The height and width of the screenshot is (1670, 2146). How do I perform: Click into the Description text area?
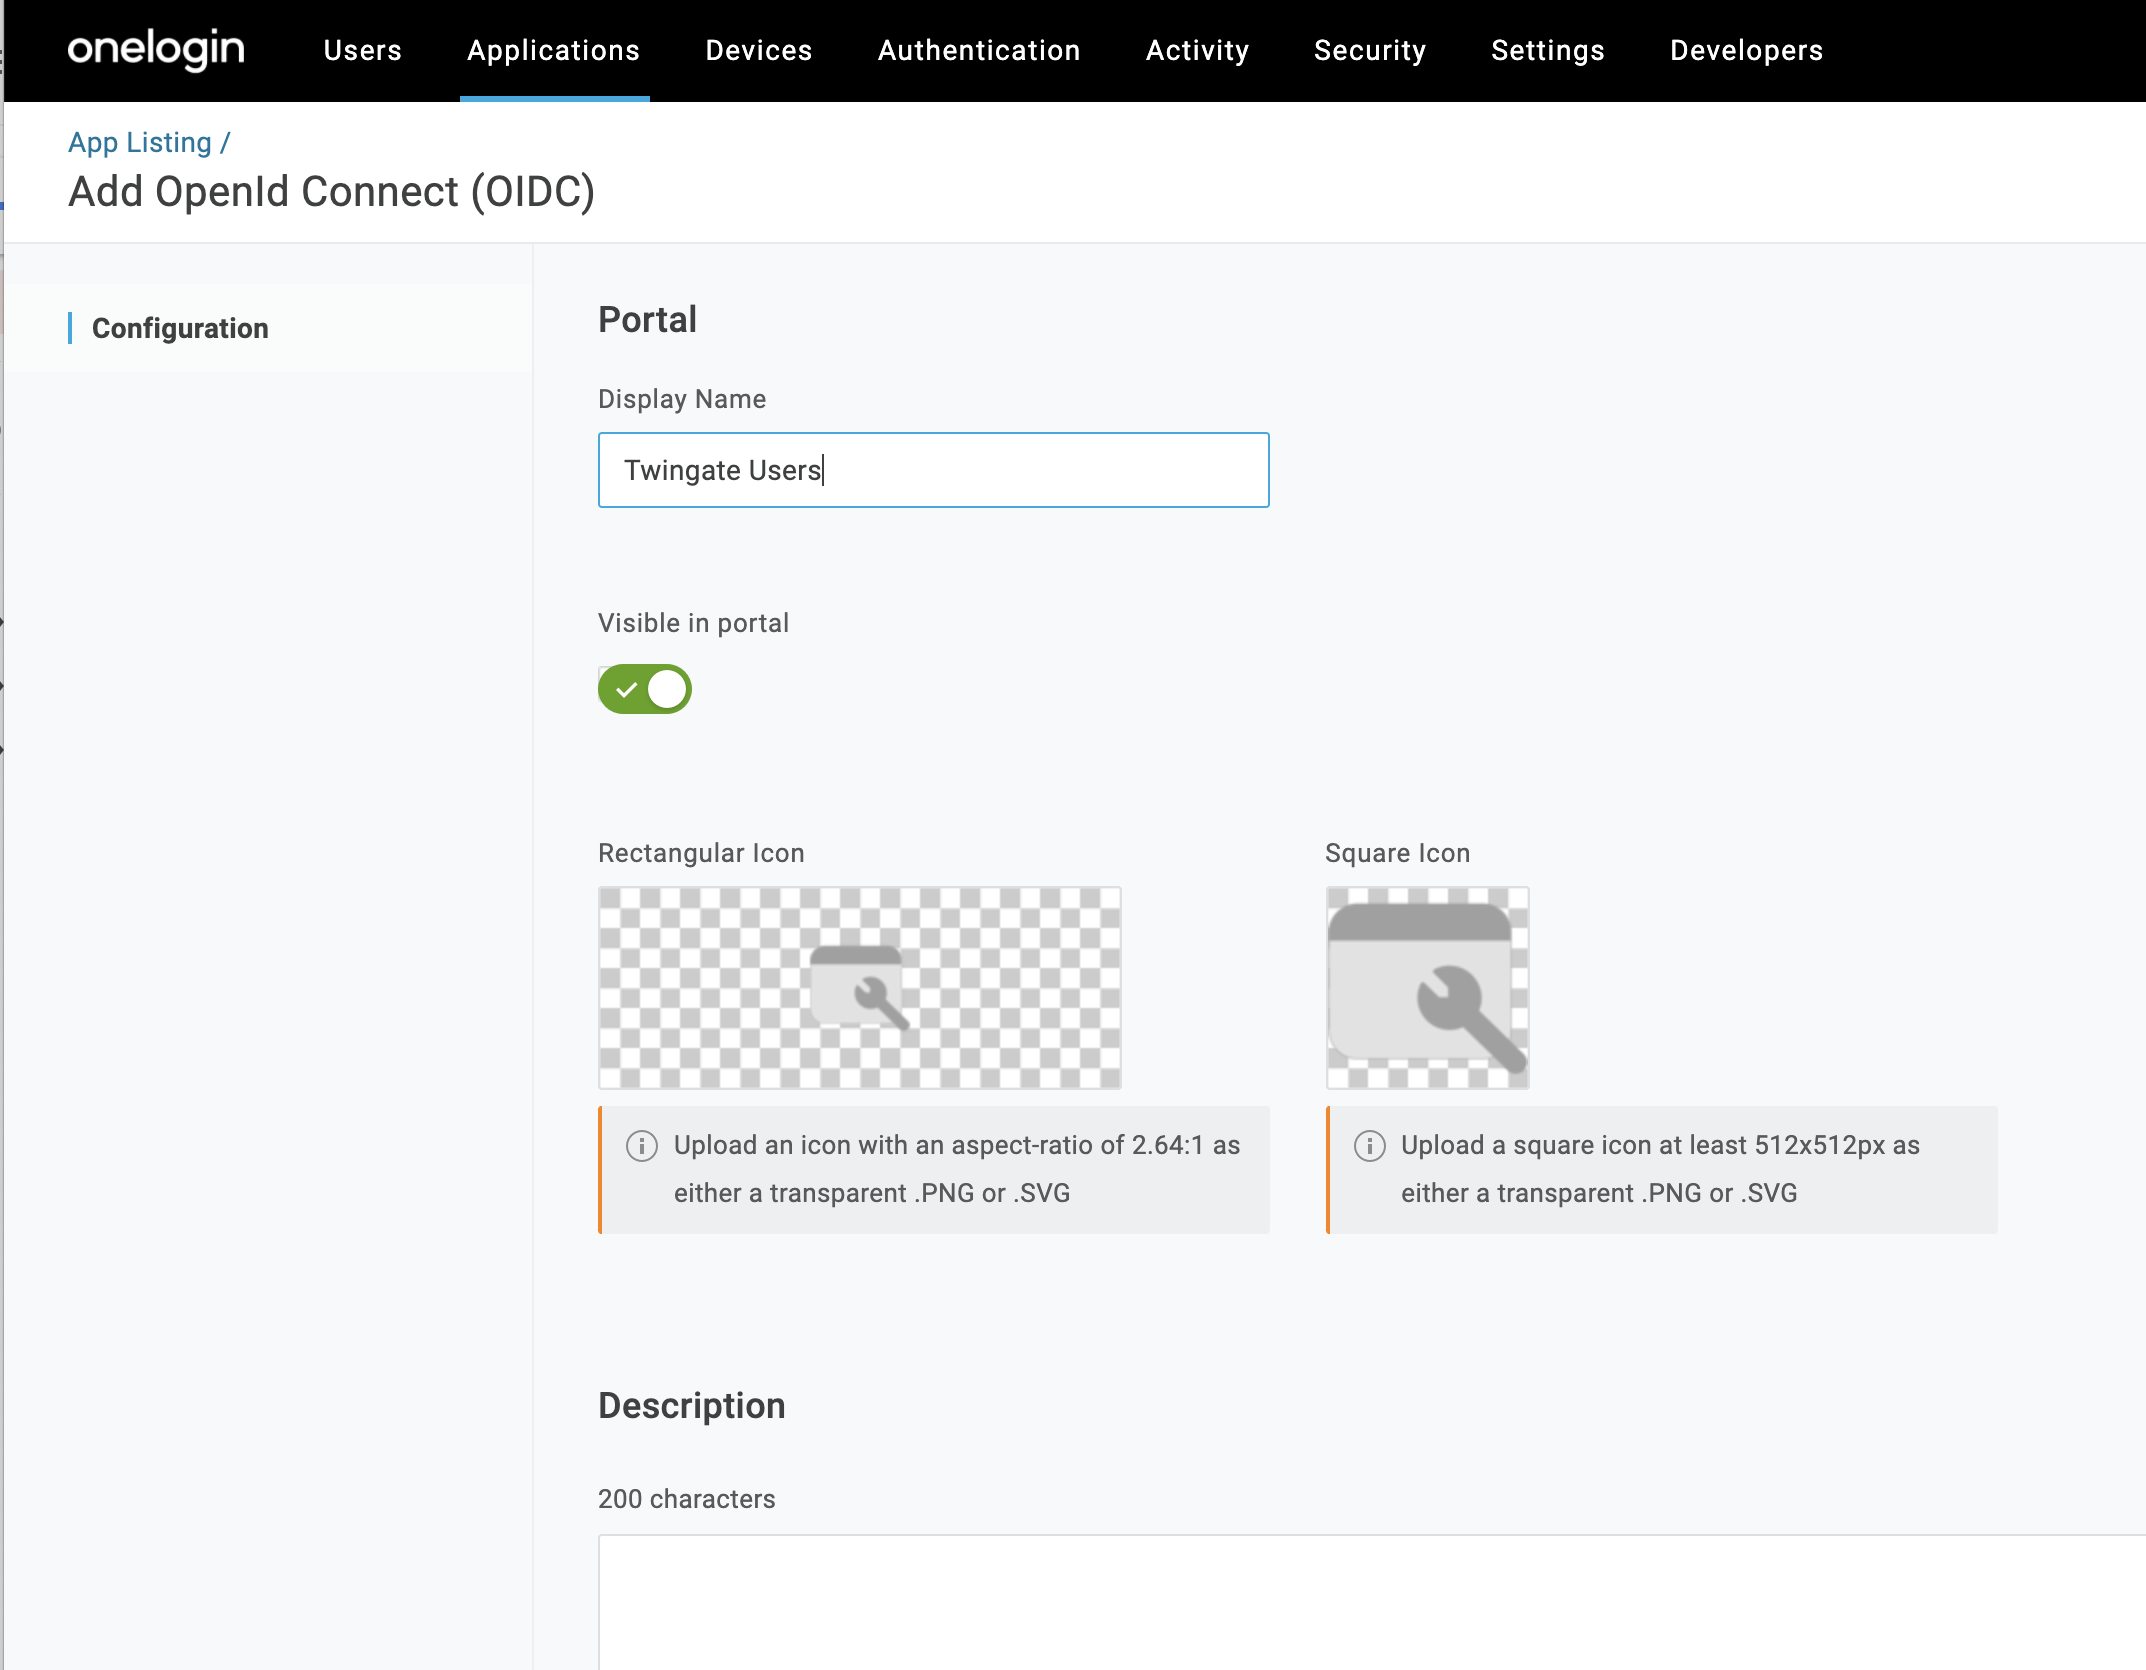point(1372,1602)
